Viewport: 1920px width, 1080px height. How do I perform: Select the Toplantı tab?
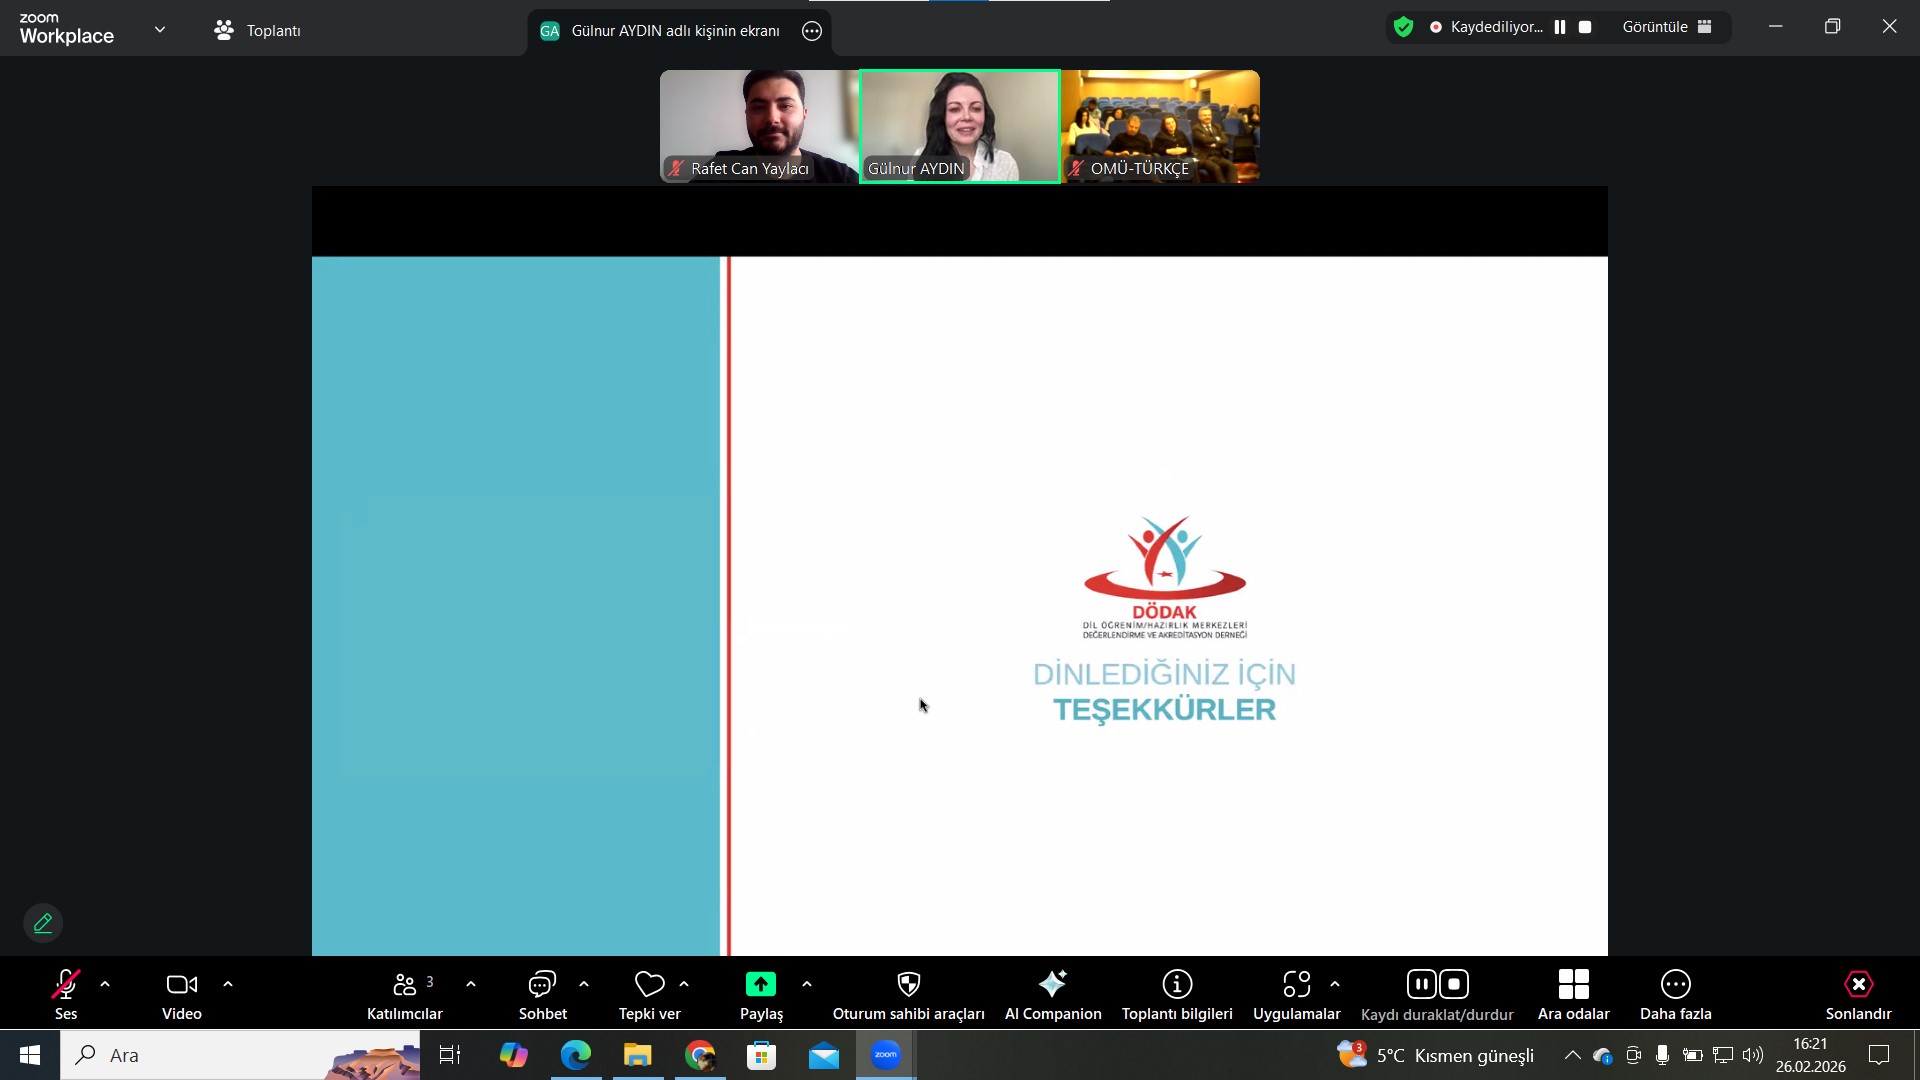[258, 30]
